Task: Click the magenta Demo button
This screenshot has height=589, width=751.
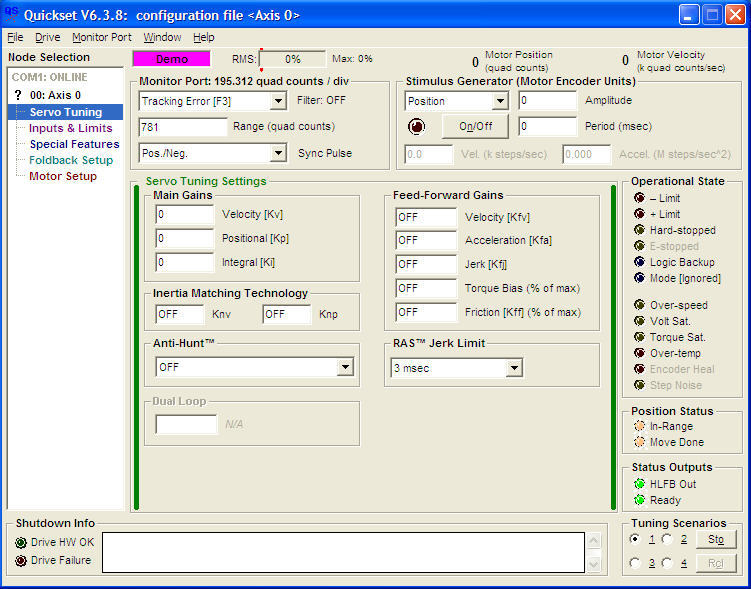Action: pyautogui.click(x=171, y=59)
